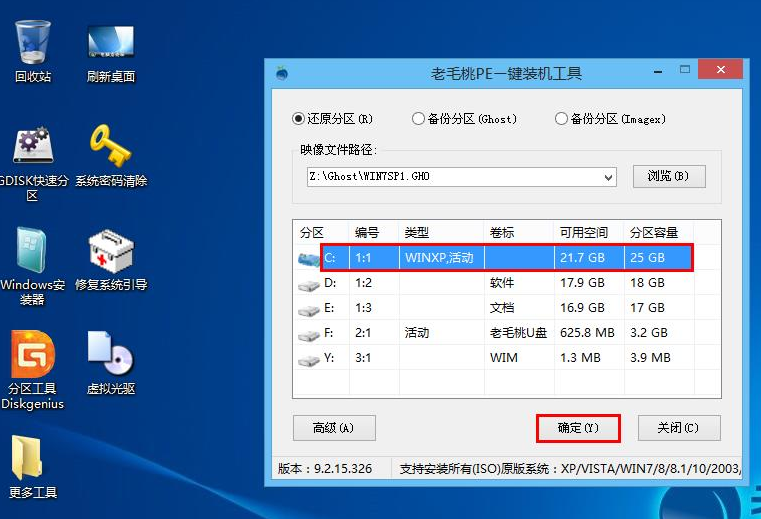Open GDISK快速分区 desktop icon
This screenshot has width=761, height=519.
33,163
